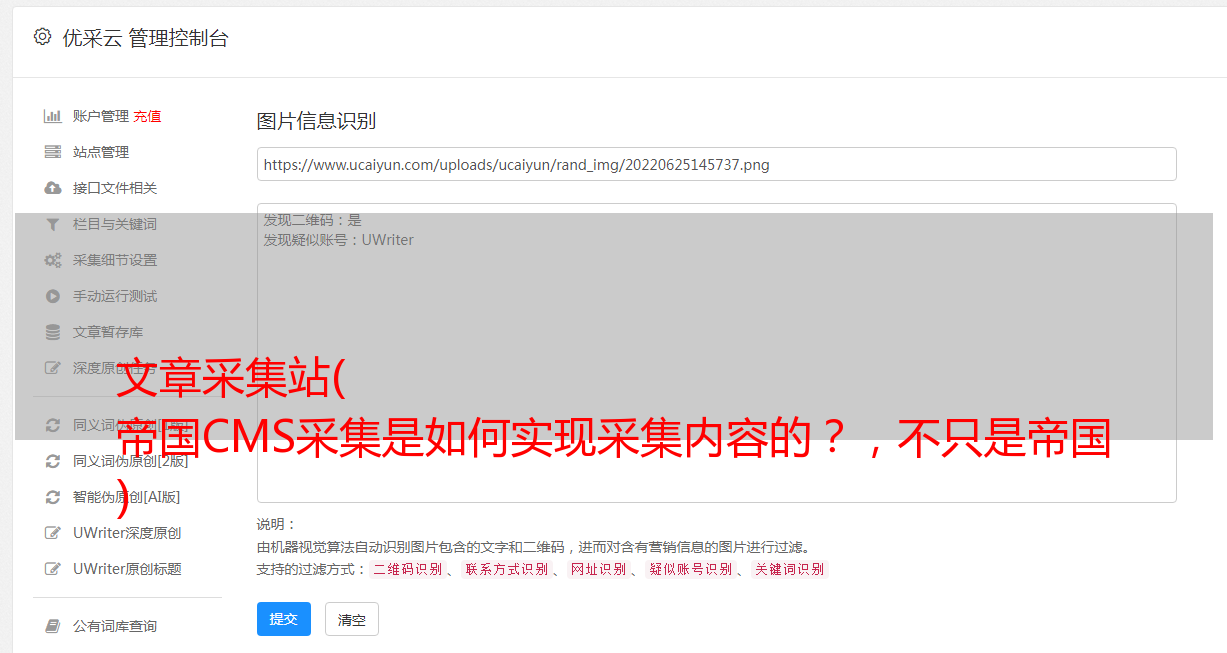Click the edit icon beside UWriter深度原创
Screen dimensions: 1227x653
coord(53,533)
